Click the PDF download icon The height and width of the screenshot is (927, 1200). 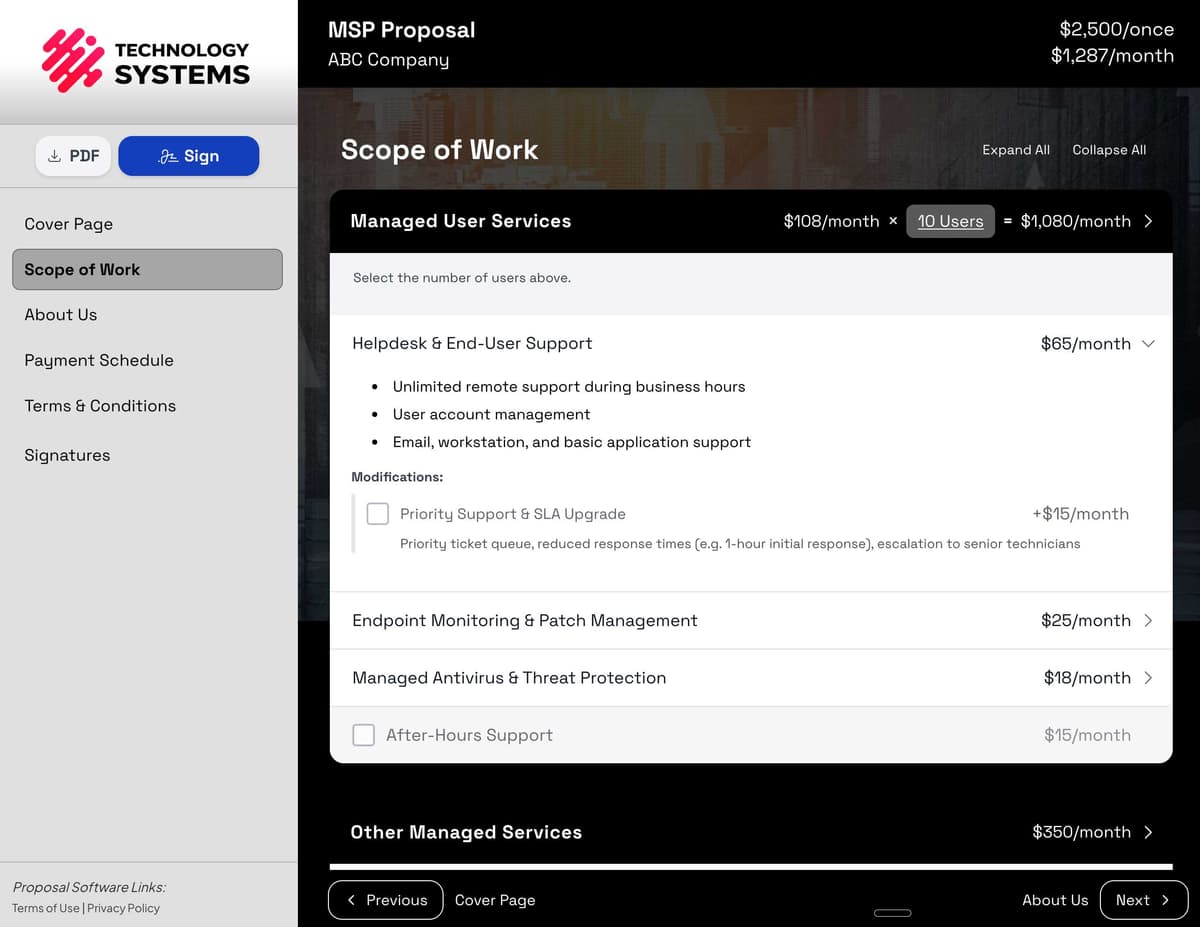pos(54,155)
